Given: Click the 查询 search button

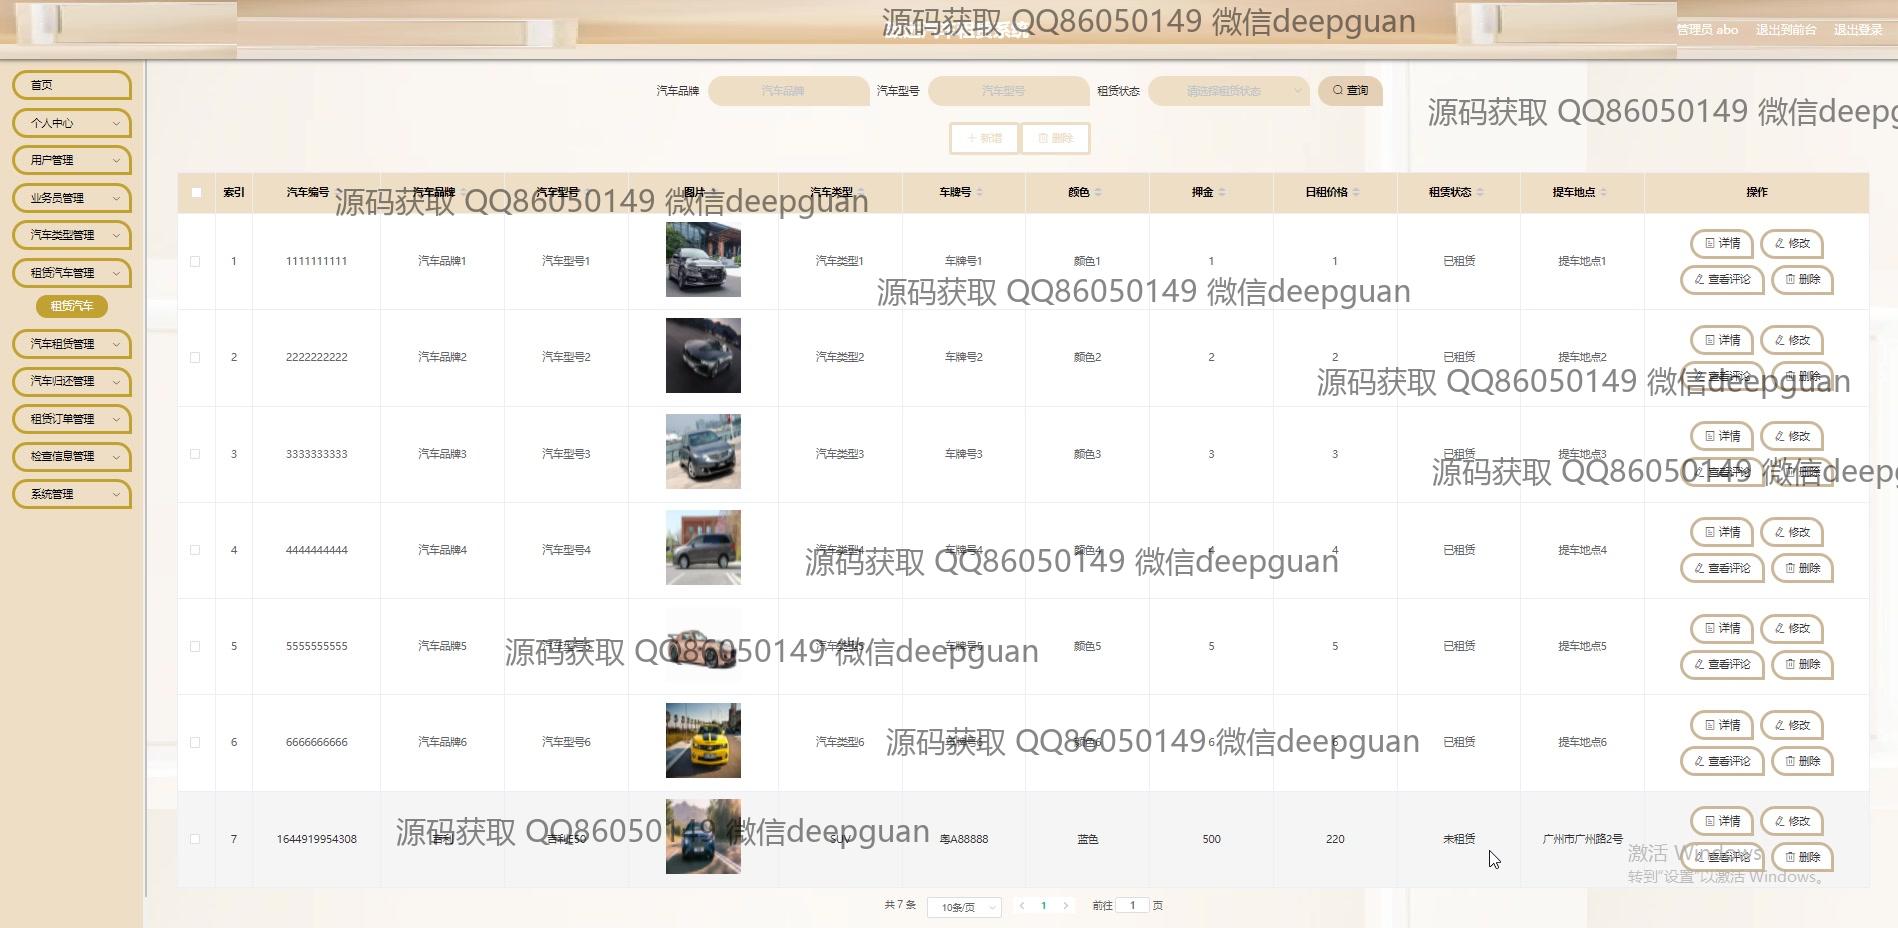Looking at the screenshot, I should pyautogui.click(x=1350, y=91).
